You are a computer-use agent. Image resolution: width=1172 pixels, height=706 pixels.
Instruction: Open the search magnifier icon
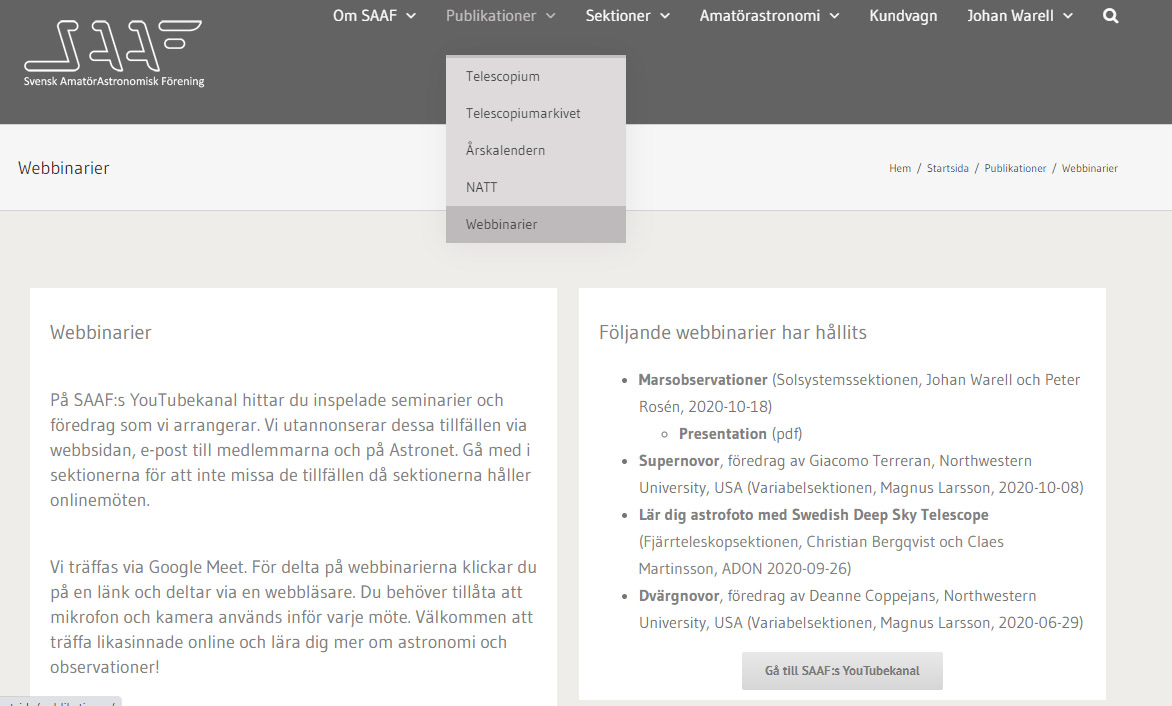coord(1110,16)
